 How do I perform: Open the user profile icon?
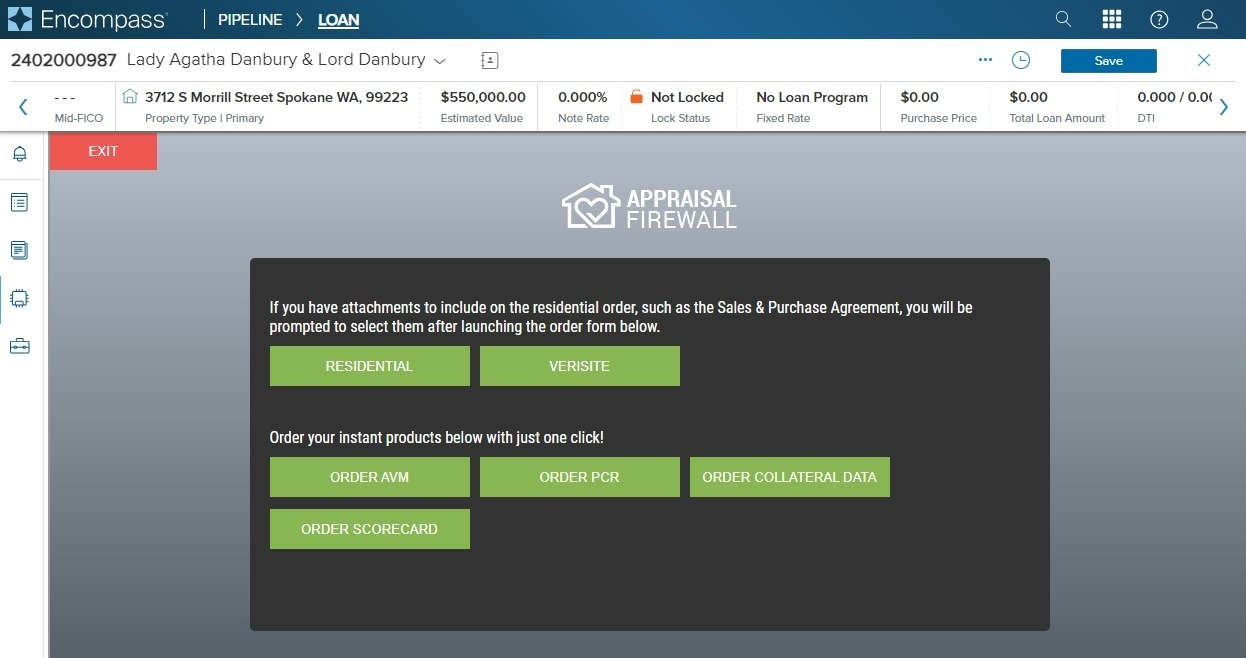[1207, 19]
